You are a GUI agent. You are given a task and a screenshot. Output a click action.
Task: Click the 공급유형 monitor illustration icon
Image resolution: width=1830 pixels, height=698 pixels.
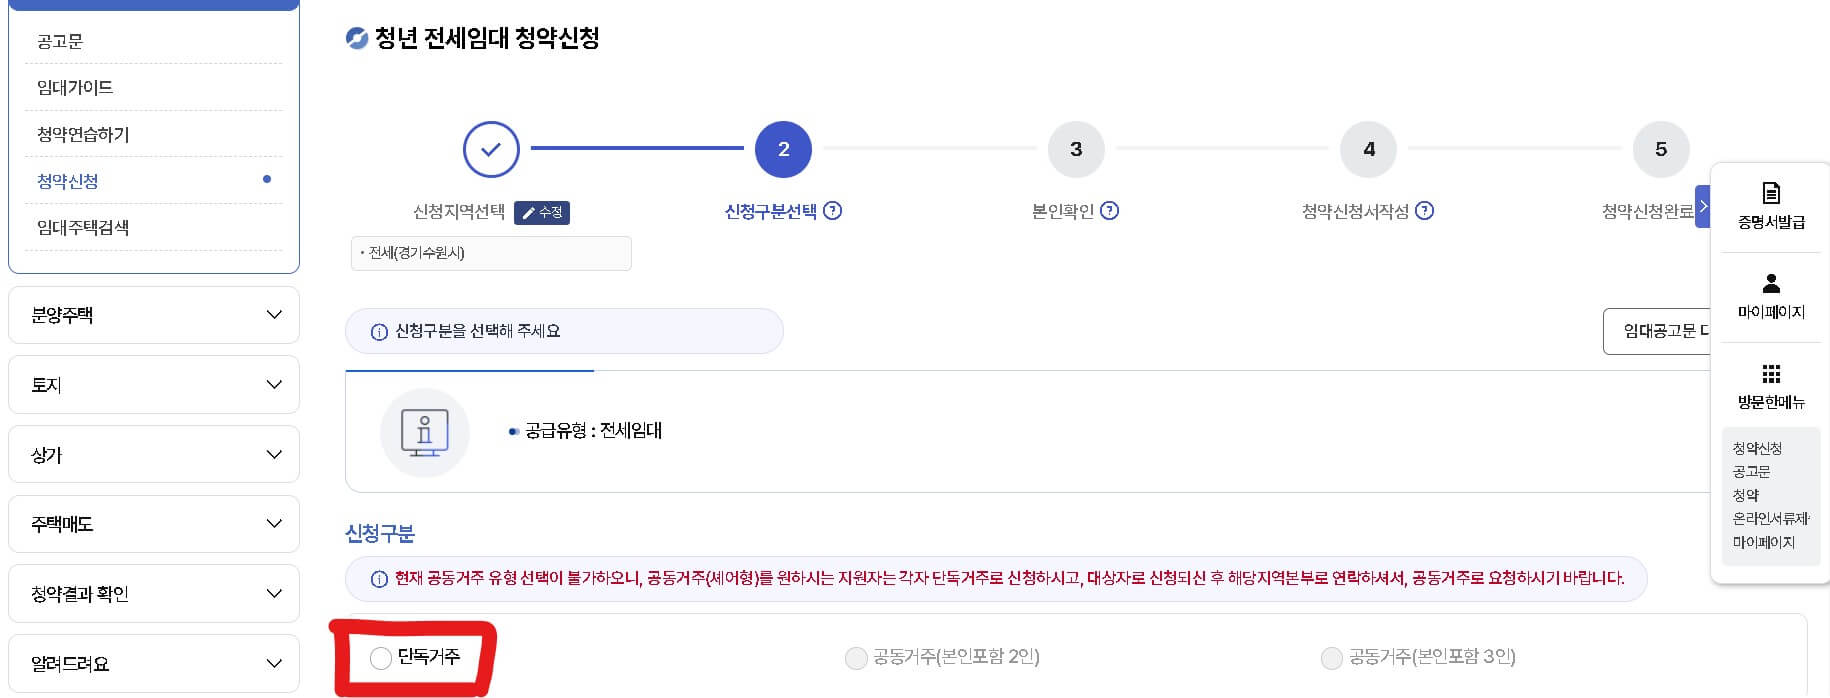[x=424, y=432]
